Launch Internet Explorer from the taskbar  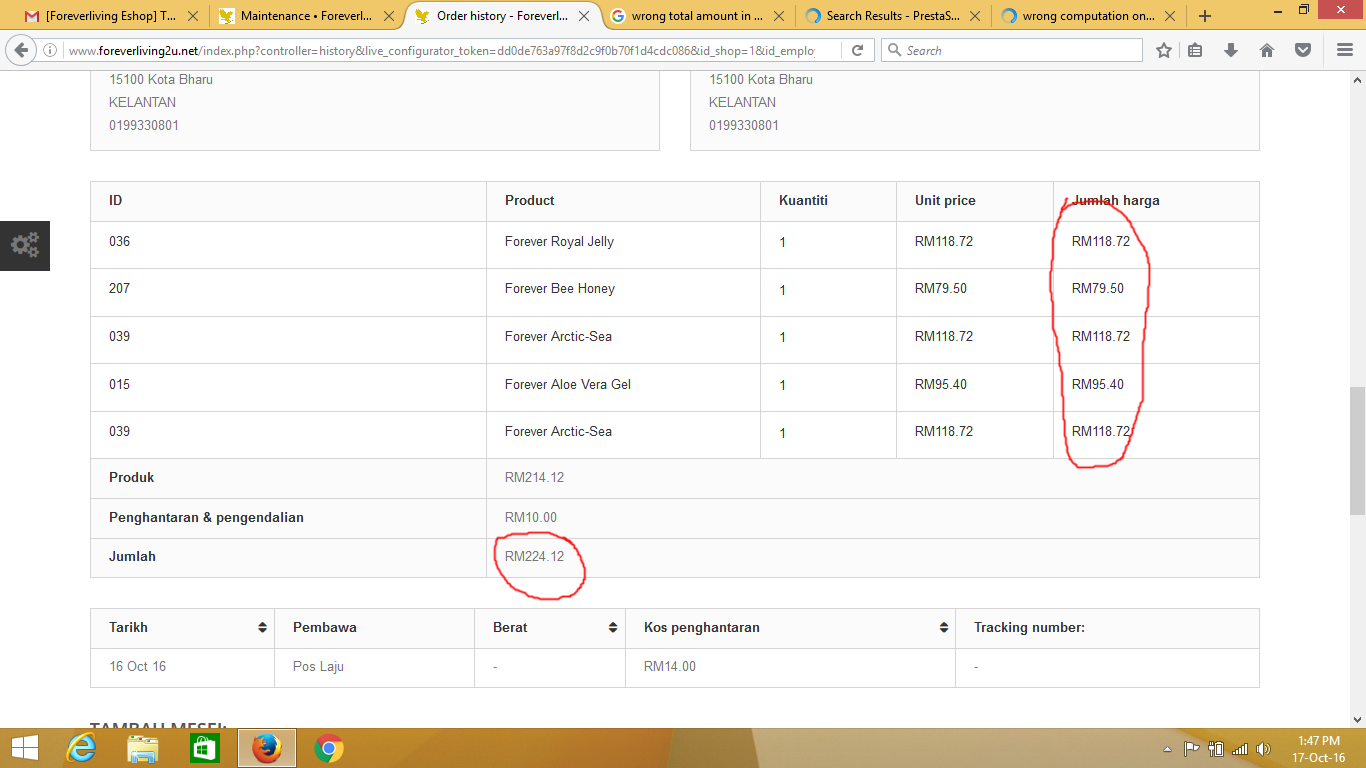coord(81,748)
